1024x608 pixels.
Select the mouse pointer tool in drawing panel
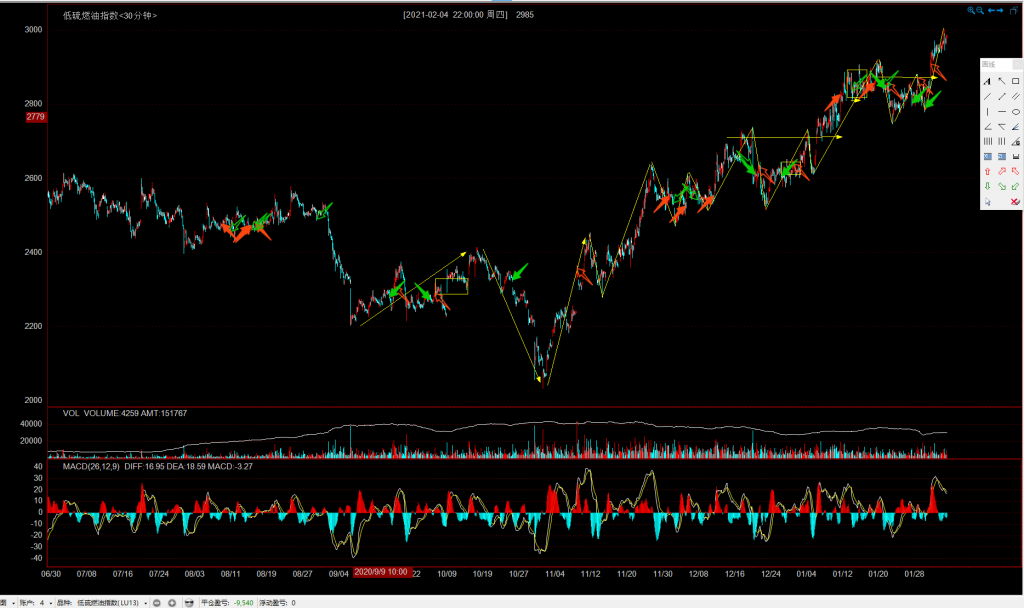(x=987, y=202)
